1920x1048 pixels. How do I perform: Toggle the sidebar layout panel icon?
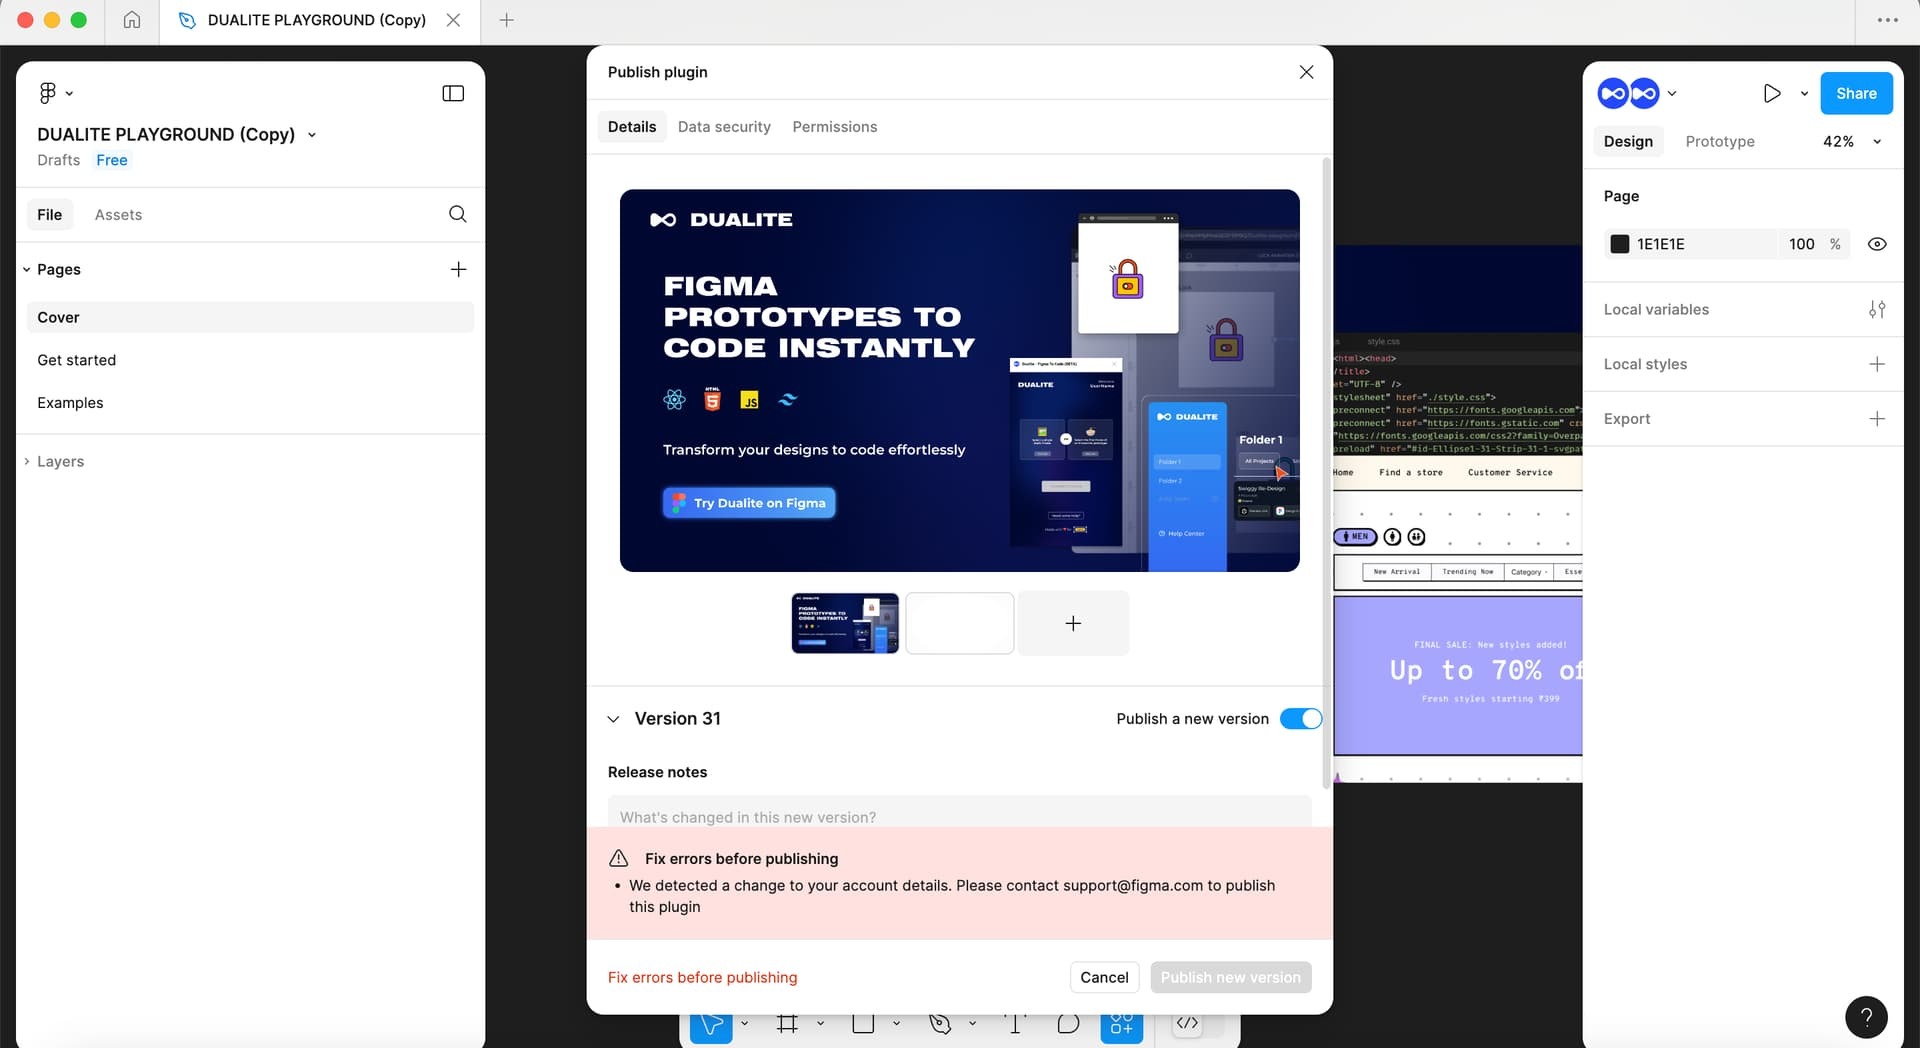point(453,93)
